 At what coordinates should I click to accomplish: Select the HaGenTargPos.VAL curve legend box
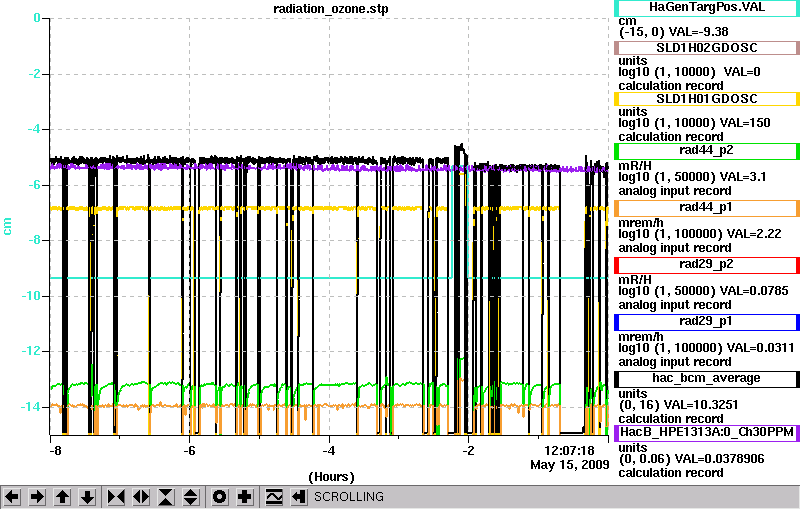pos(707,8)
